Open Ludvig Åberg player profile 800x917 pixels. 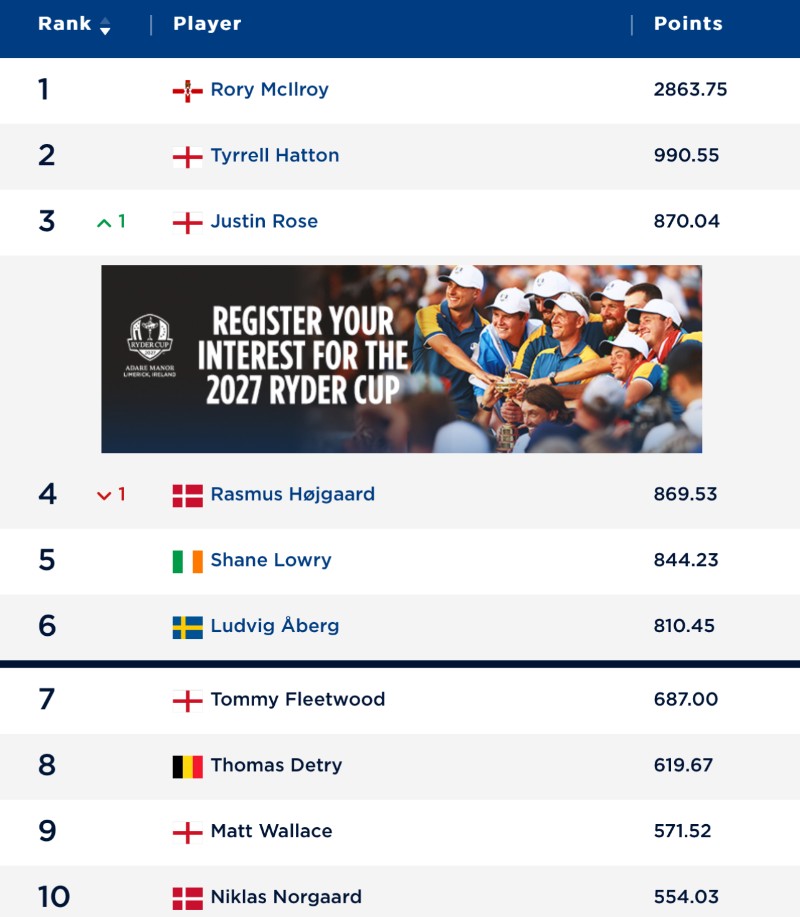pos(275,625)
